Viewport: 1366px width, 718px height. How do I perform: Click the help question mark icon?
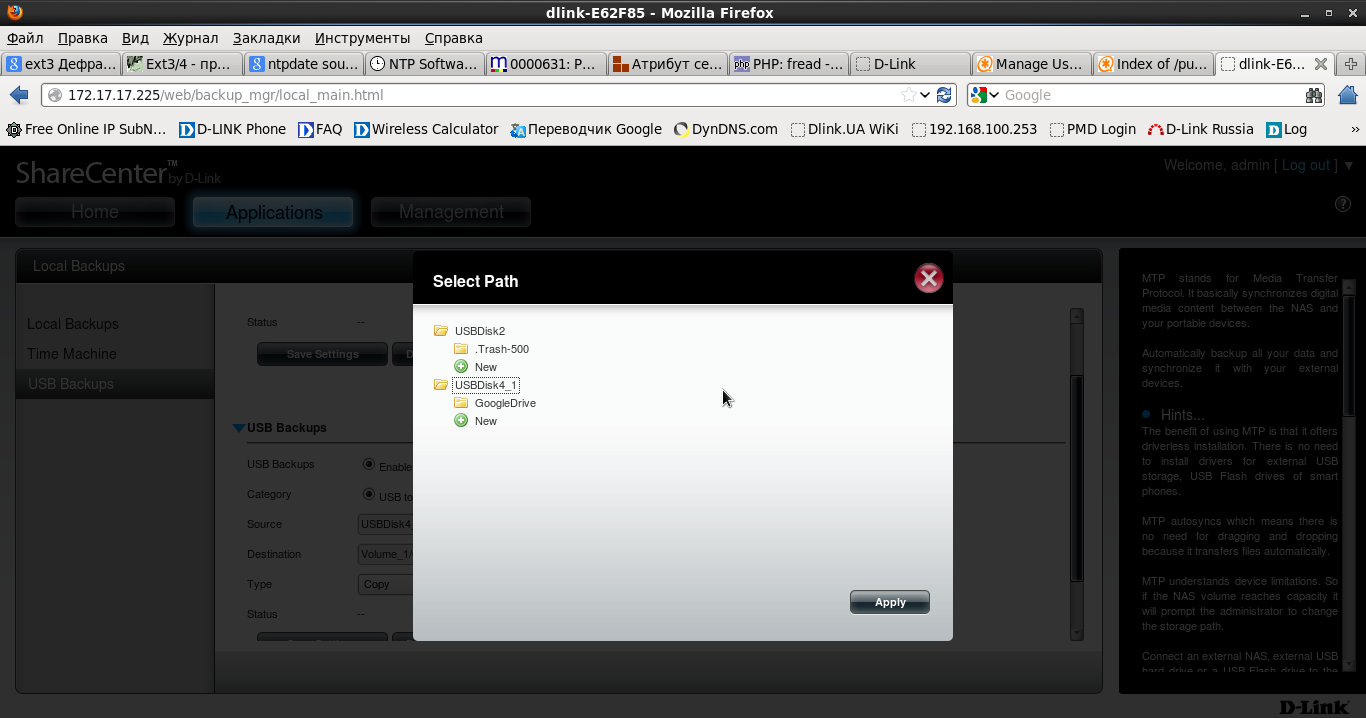(1343, 204)
